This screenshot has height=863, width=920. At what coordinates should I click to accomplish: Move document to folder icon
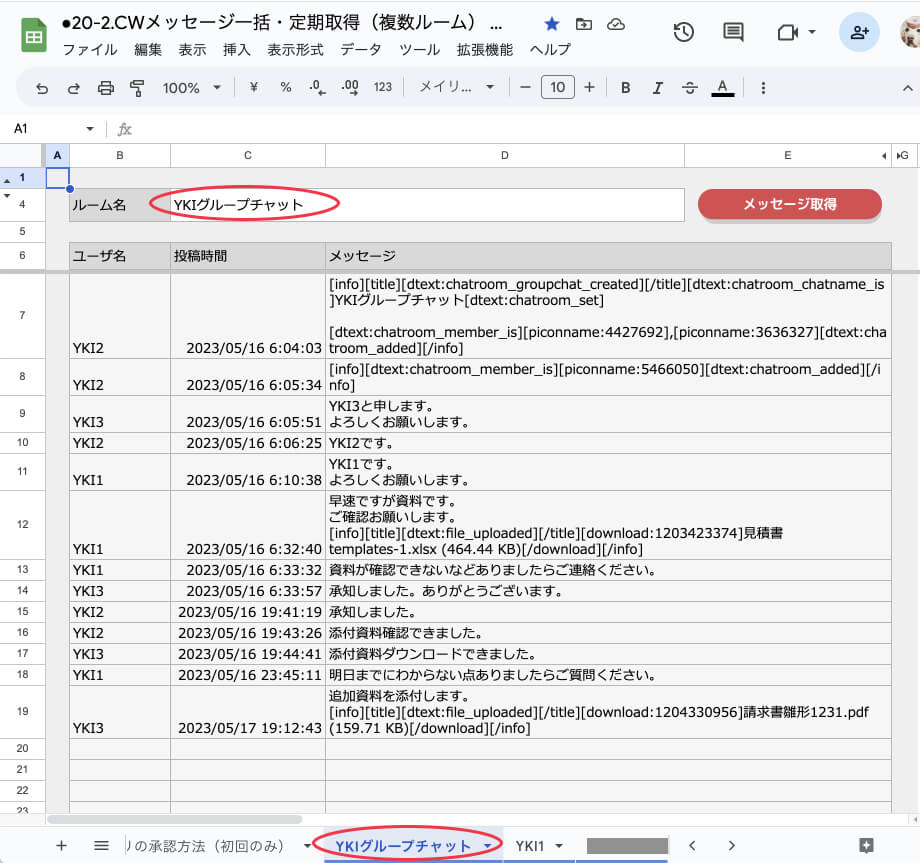coord(584,24)
